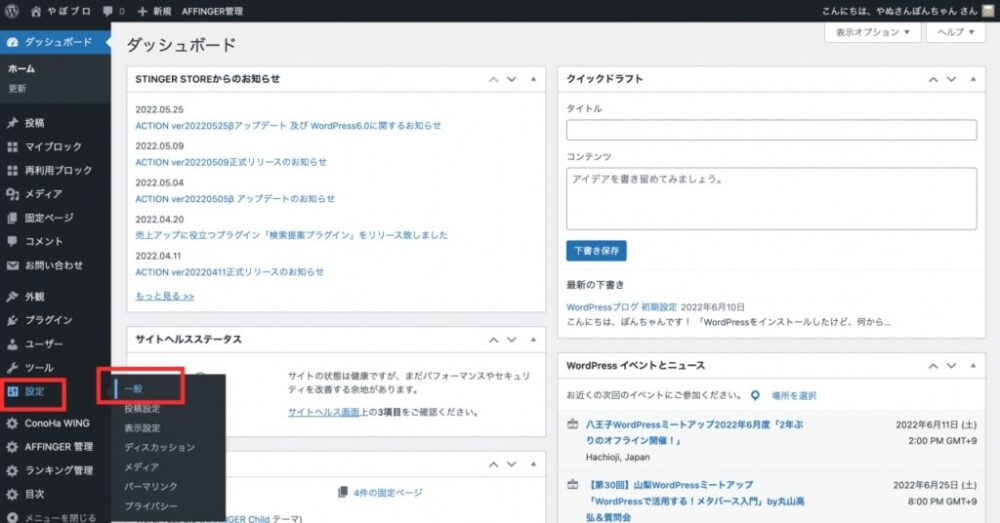Viewport: 1000px width, 523px height.
Task: Click the 目次 gear icon
Action: click(12, 494)
